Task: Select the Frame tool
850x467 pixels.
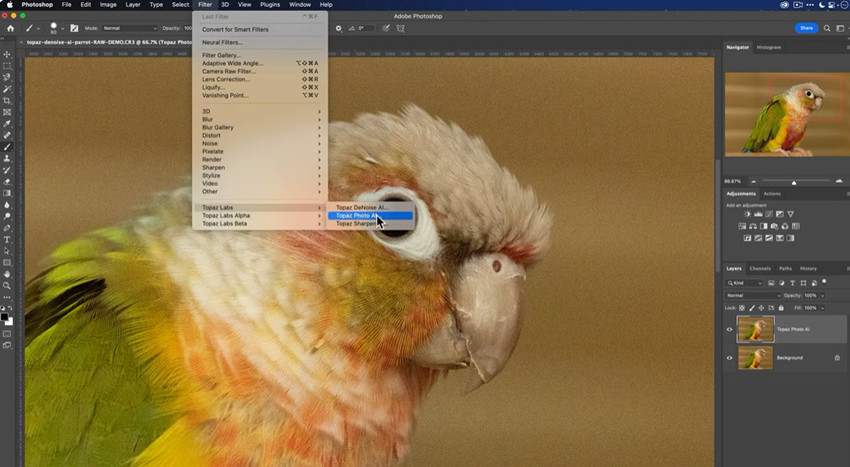Action: (x=7, y=112)
